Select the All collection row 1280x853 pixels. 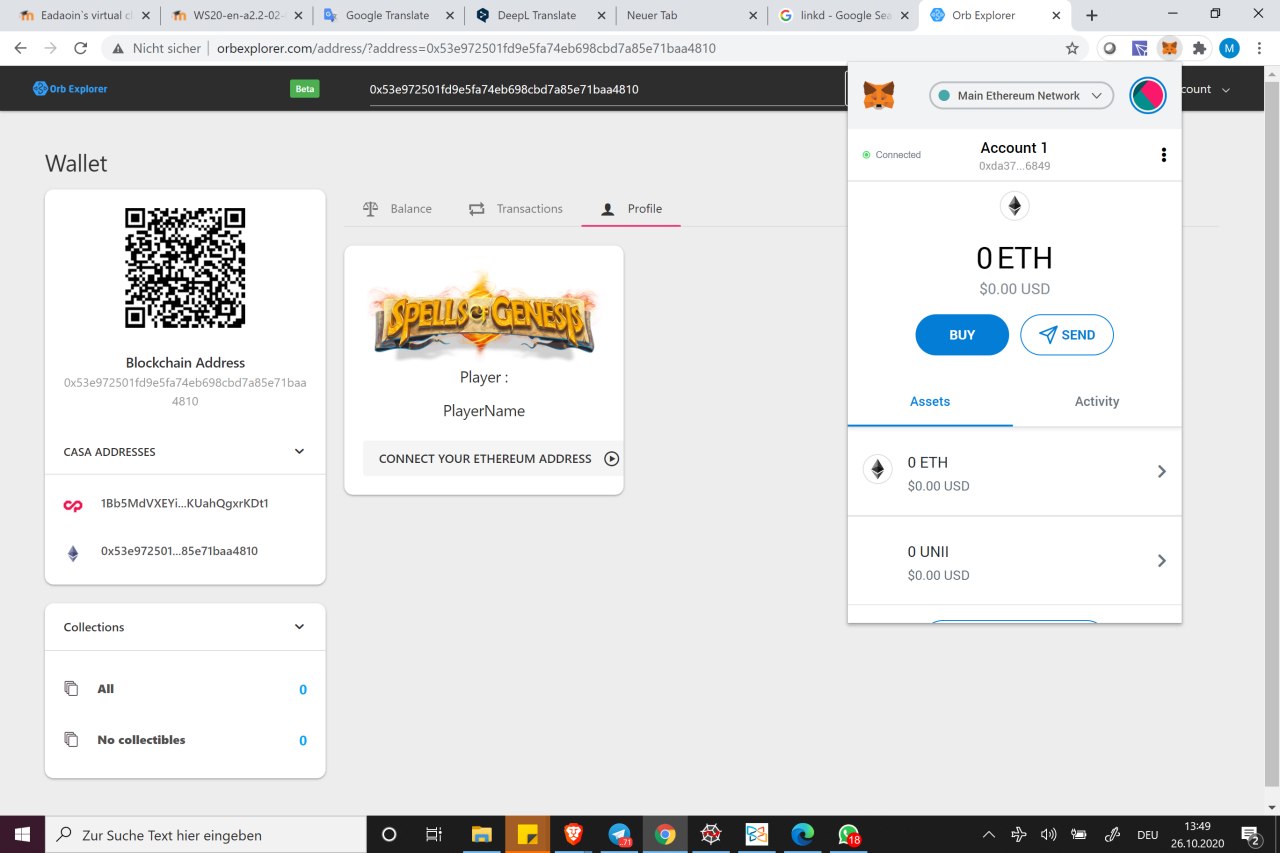[185, 689]
